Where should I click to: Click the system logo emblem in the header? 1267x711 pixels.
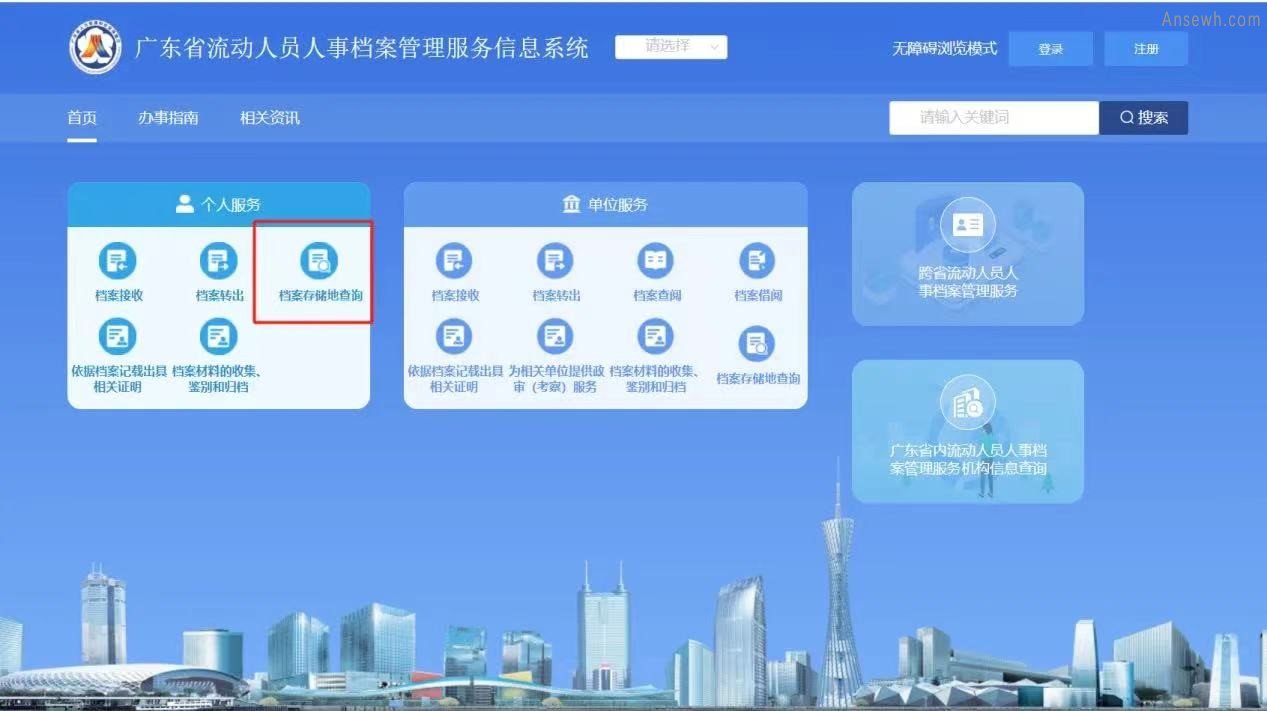96,47
